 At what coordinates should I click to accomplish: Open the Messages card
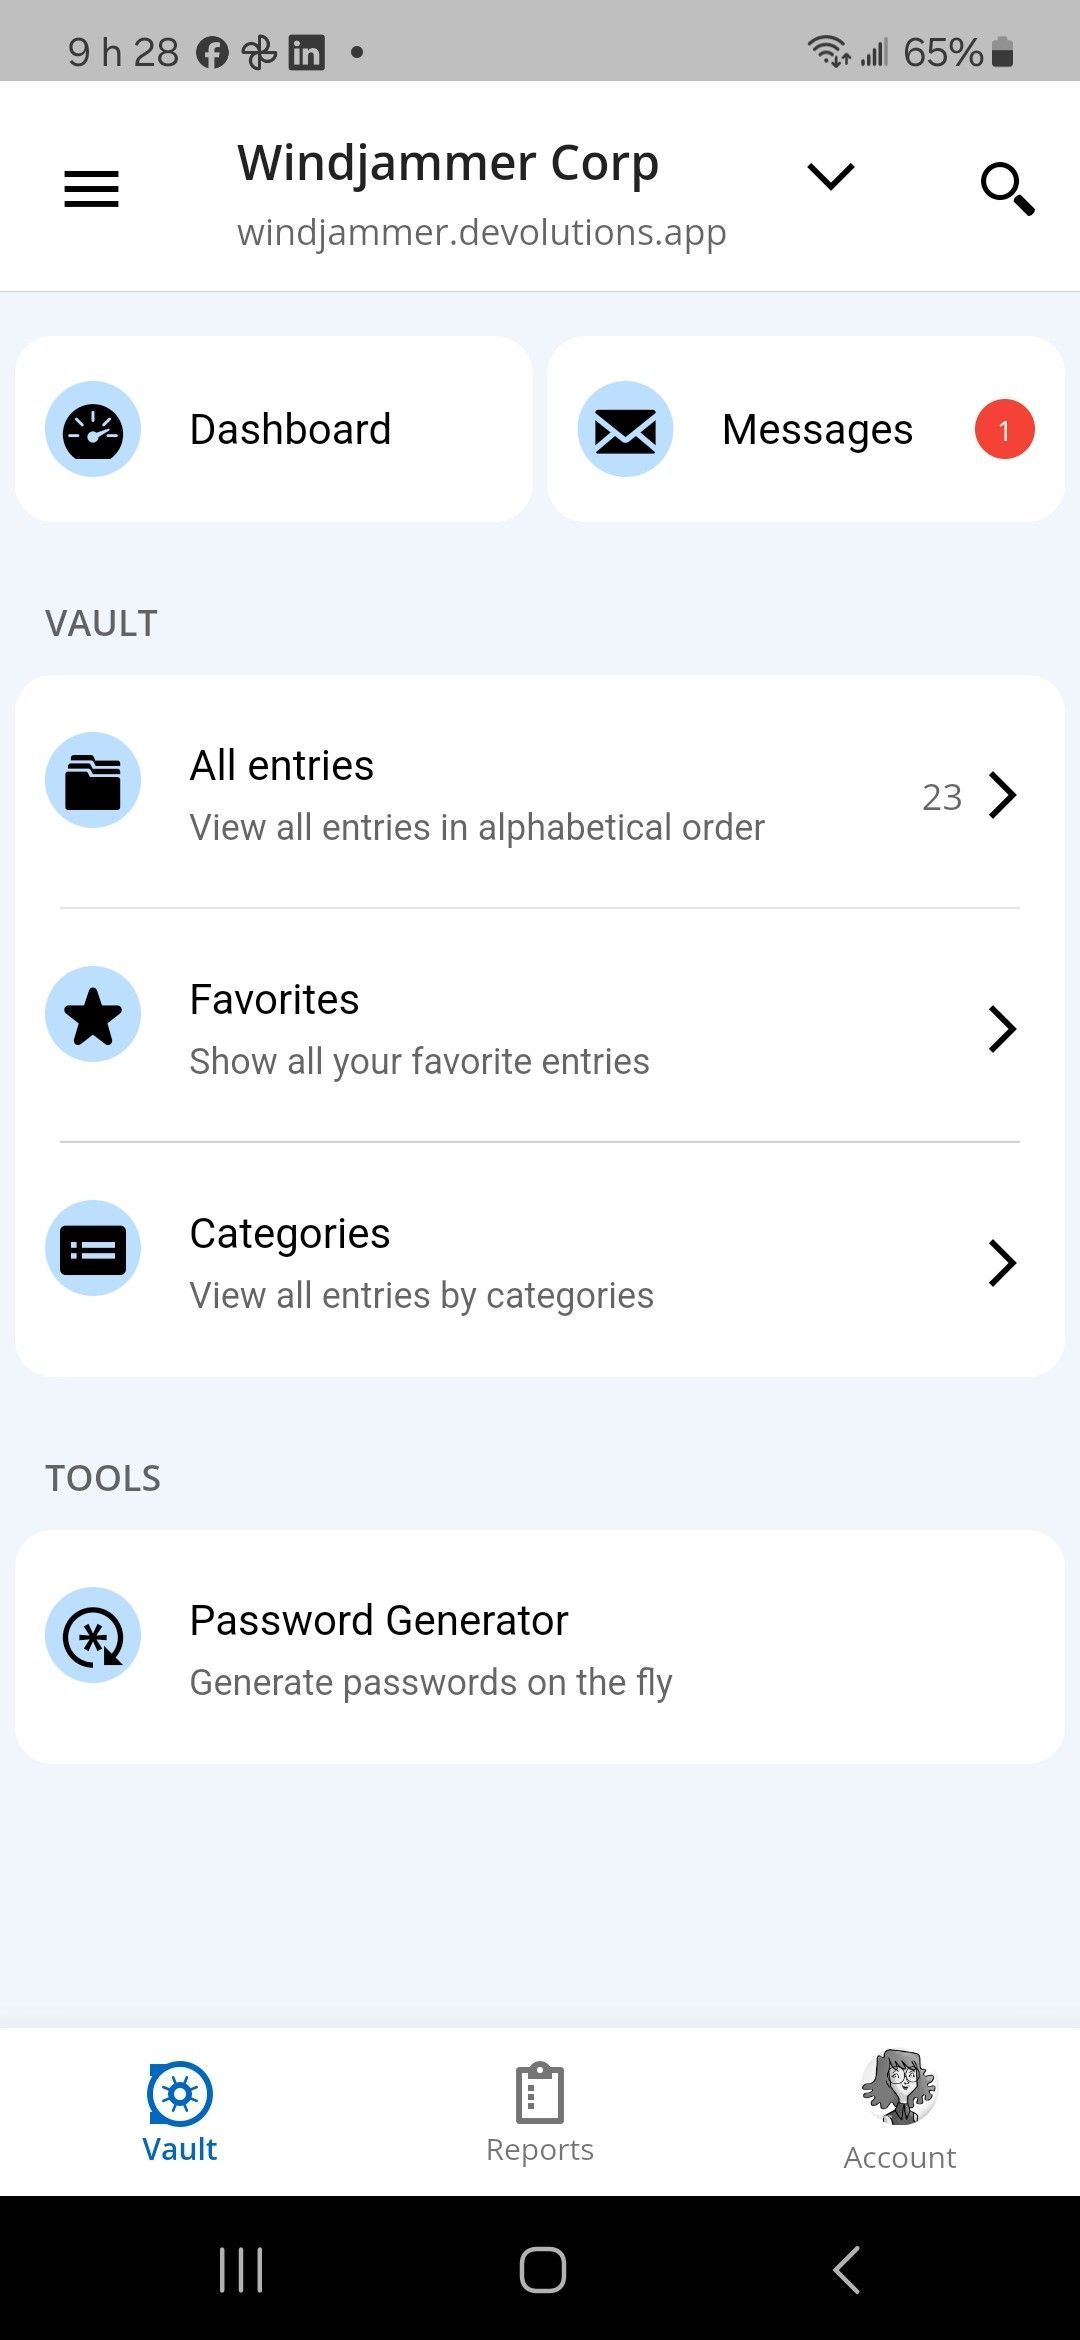tap(816, 429)
